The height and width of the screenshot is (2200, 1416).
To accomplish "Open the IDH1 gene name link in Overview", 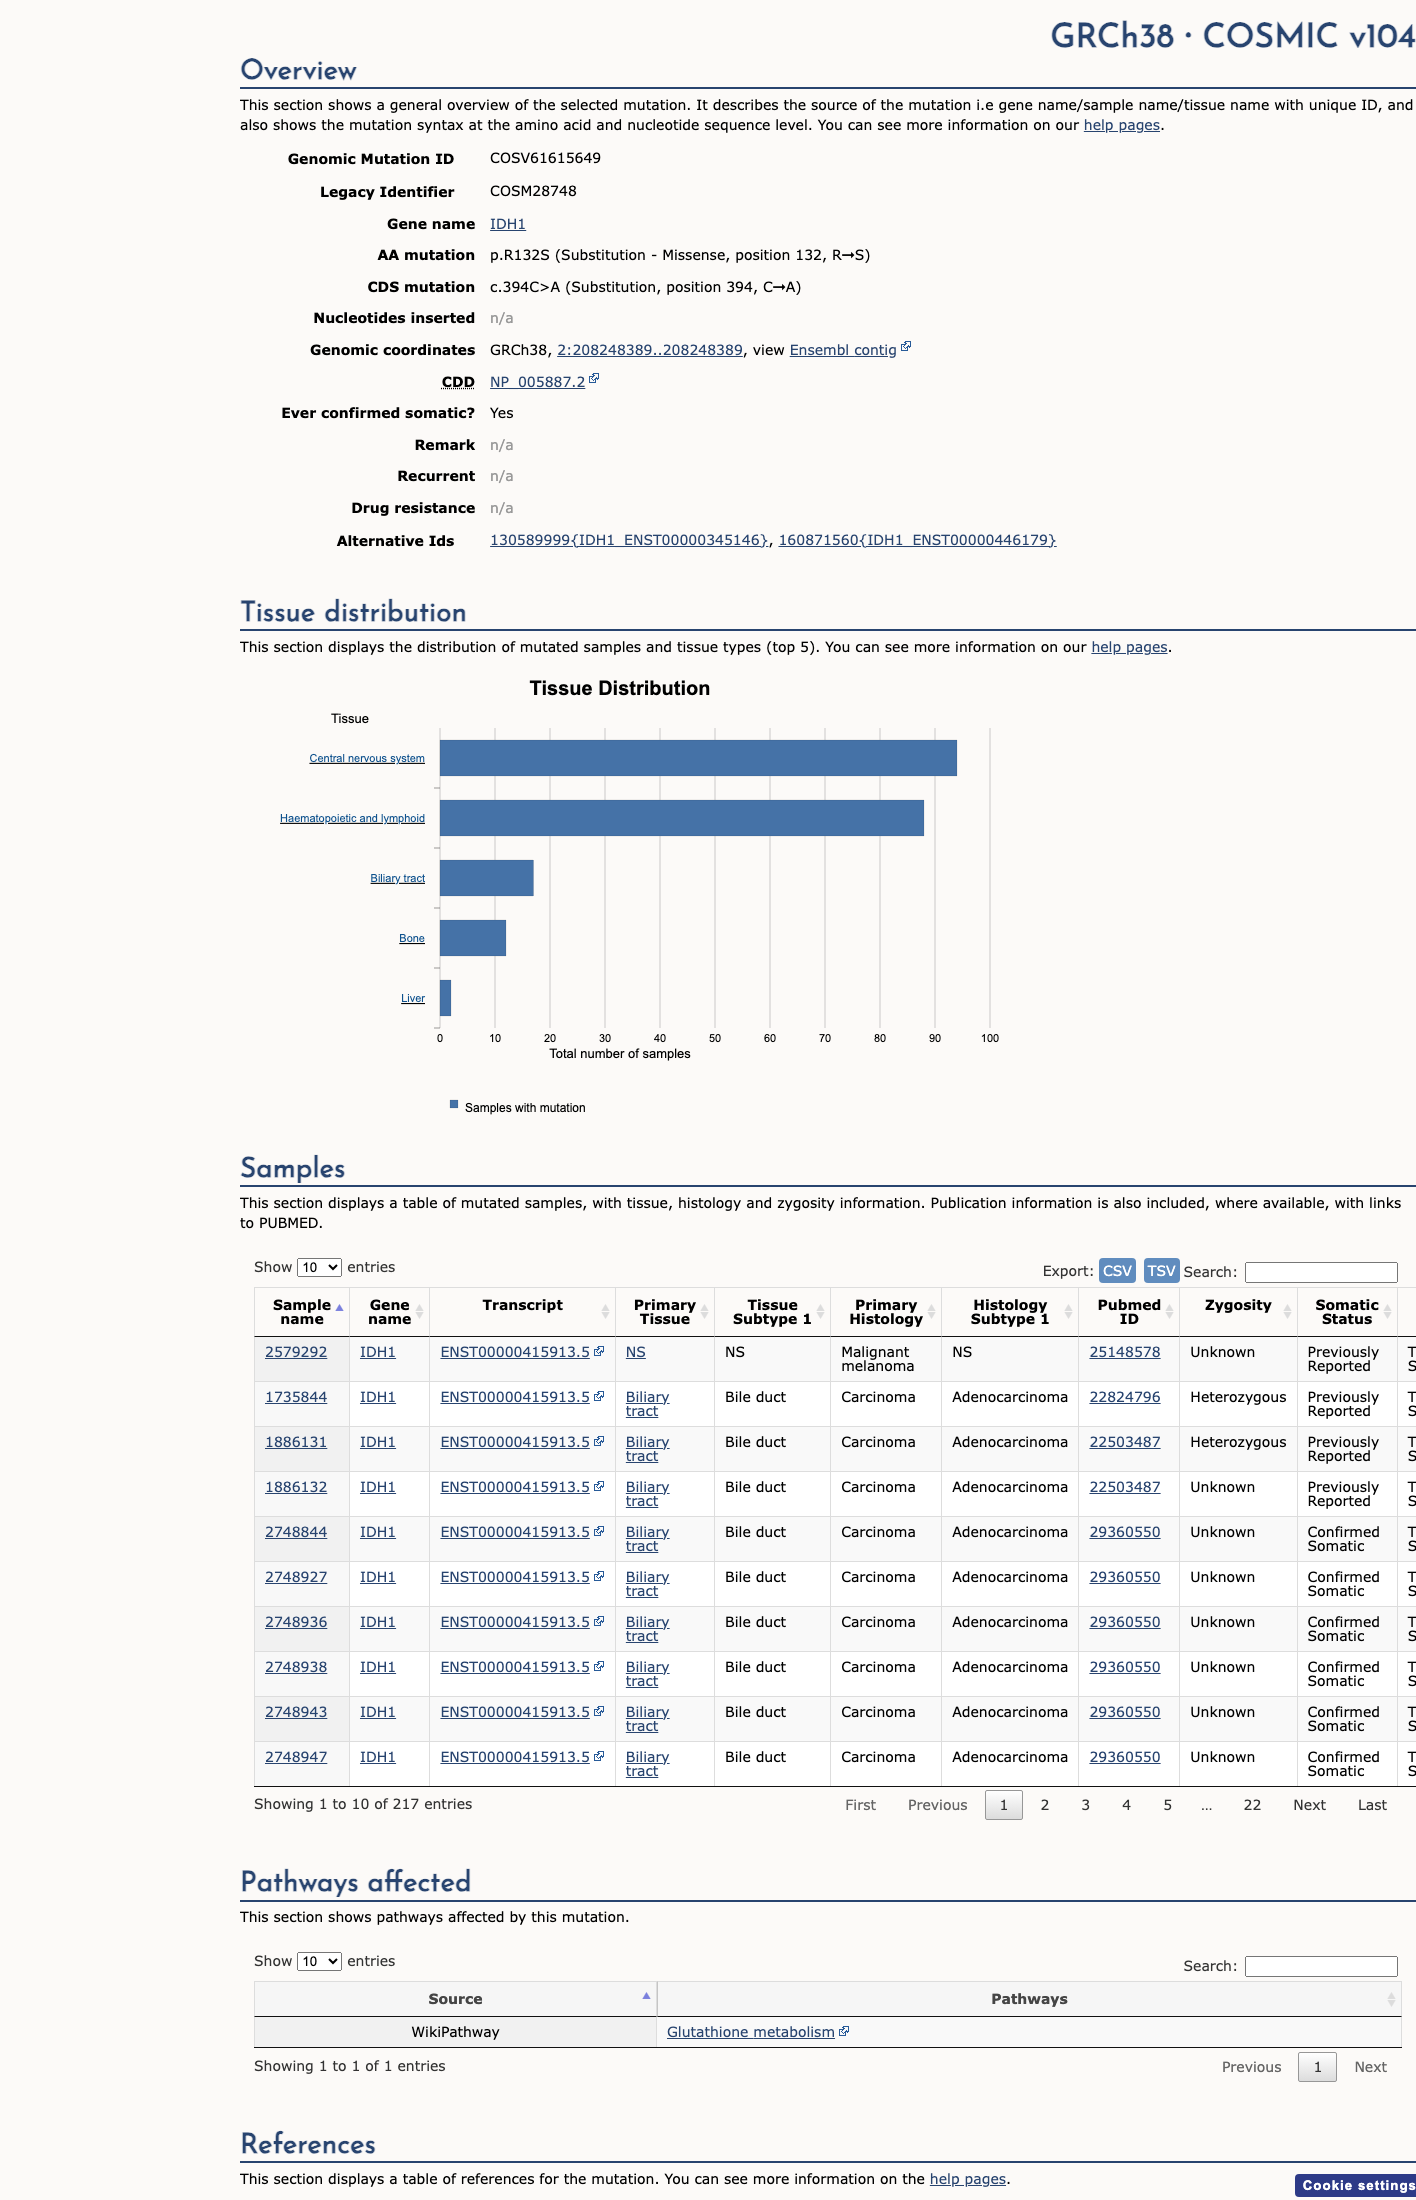I will 507,224.
